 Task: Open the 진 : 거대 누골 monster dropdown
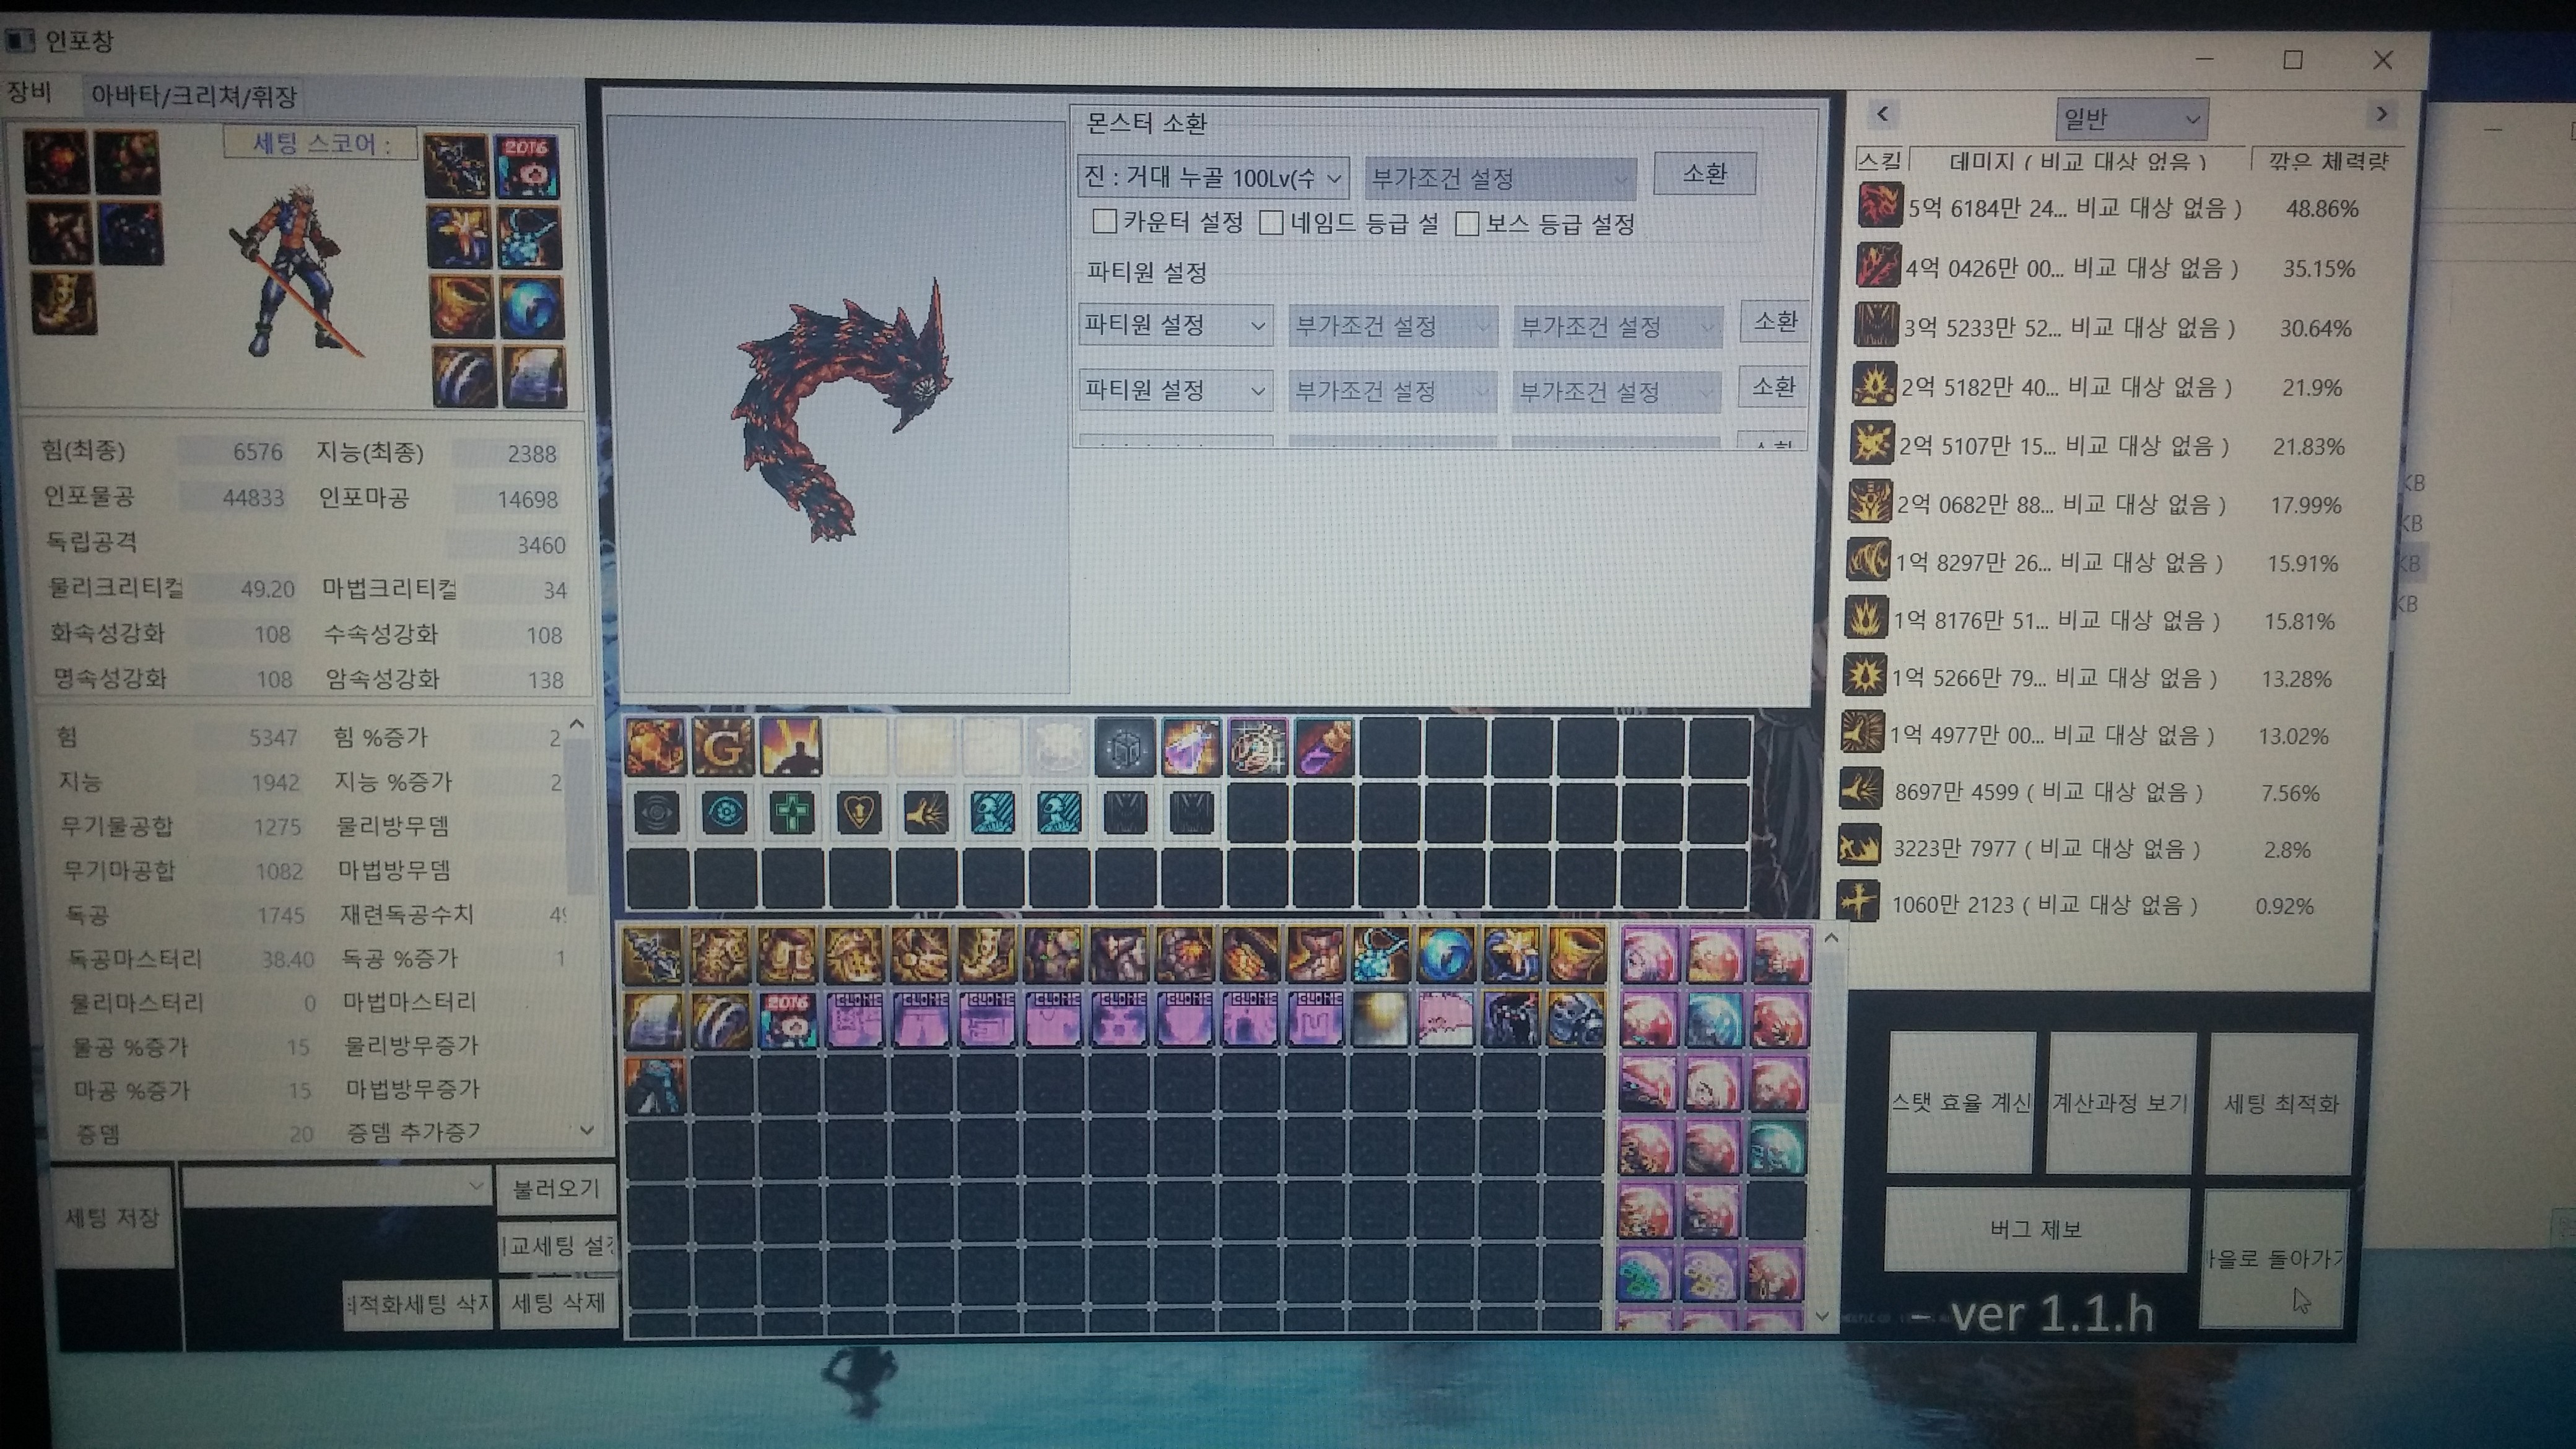tap(1213, 178)
